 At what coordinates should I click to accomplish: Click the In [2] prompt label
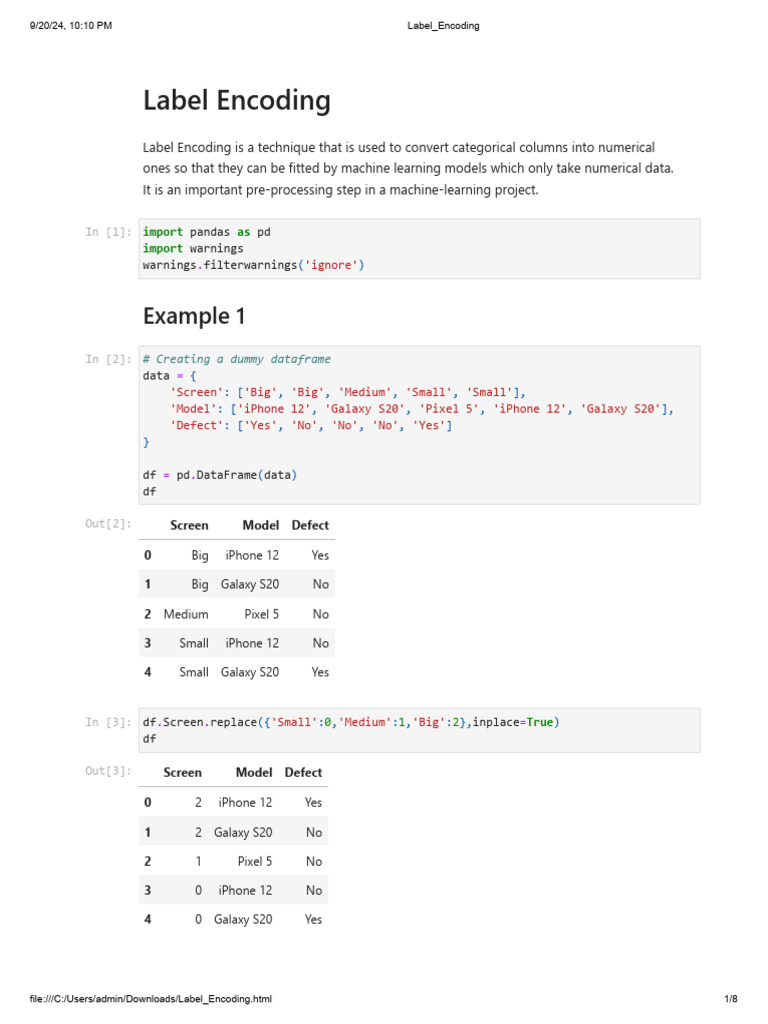[x=109, y=359]
